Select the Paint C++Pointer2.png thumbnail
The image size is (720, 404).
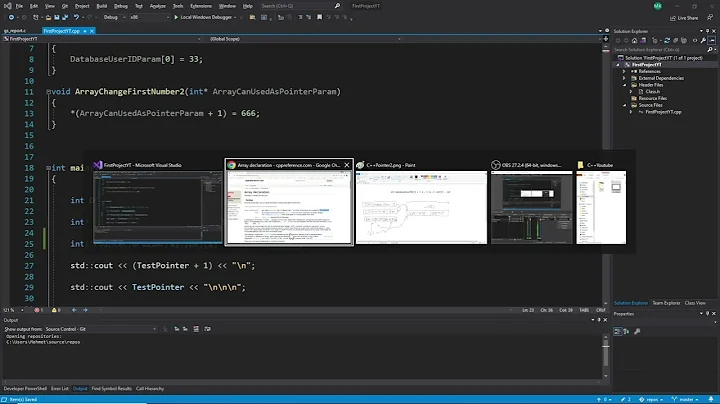pos(422,202)
